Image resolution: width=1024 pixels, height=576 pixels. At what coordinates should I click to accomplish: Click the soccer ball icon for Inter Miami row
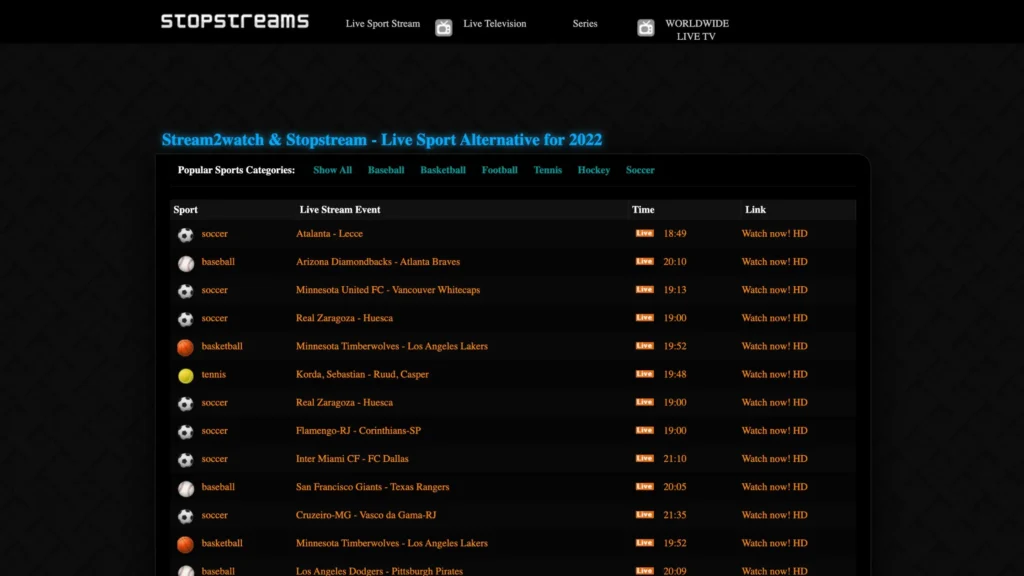click(x=185, y=459)
